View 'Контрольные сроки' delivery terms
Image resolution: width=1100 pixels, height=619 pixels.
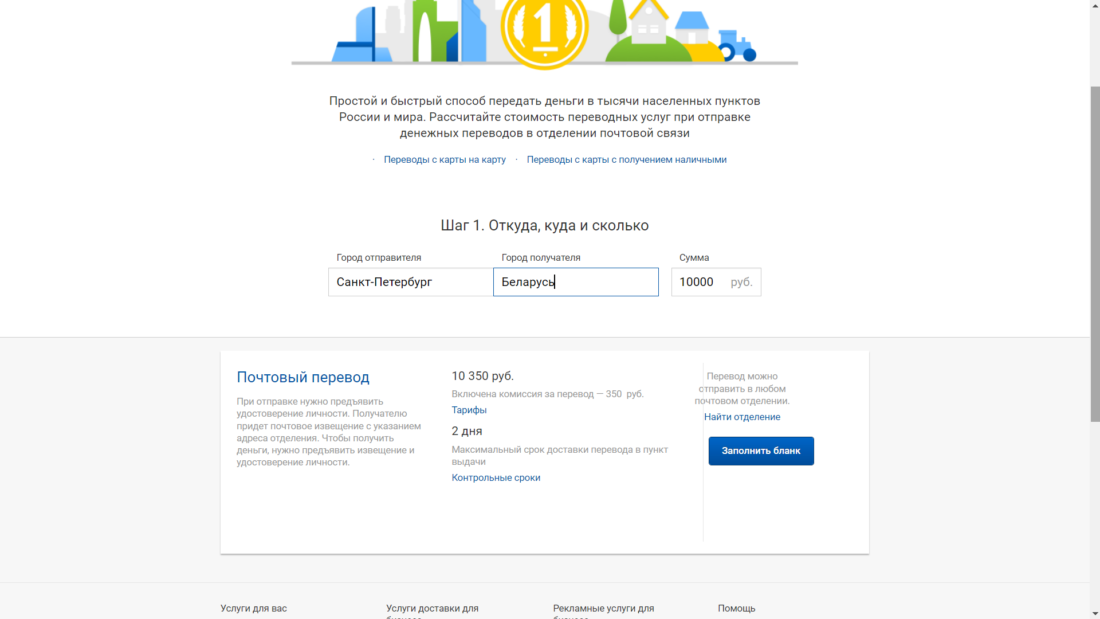(496, 478)
